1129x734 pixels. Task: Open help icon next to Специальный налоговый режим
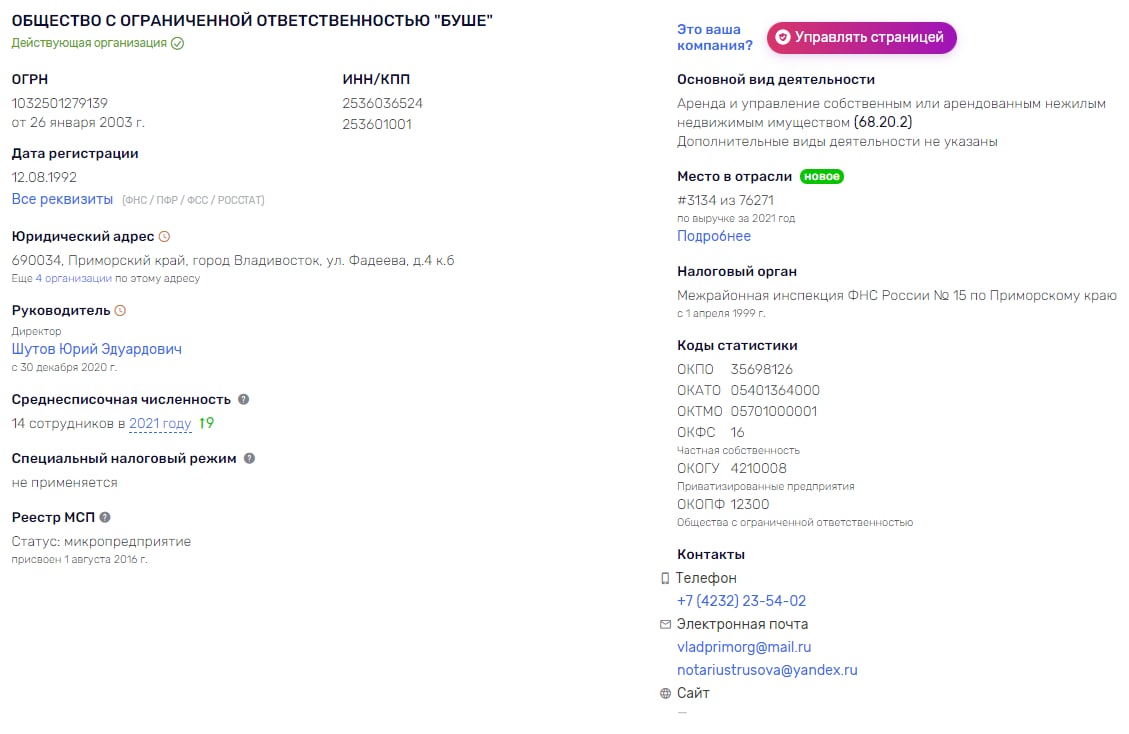249,458
